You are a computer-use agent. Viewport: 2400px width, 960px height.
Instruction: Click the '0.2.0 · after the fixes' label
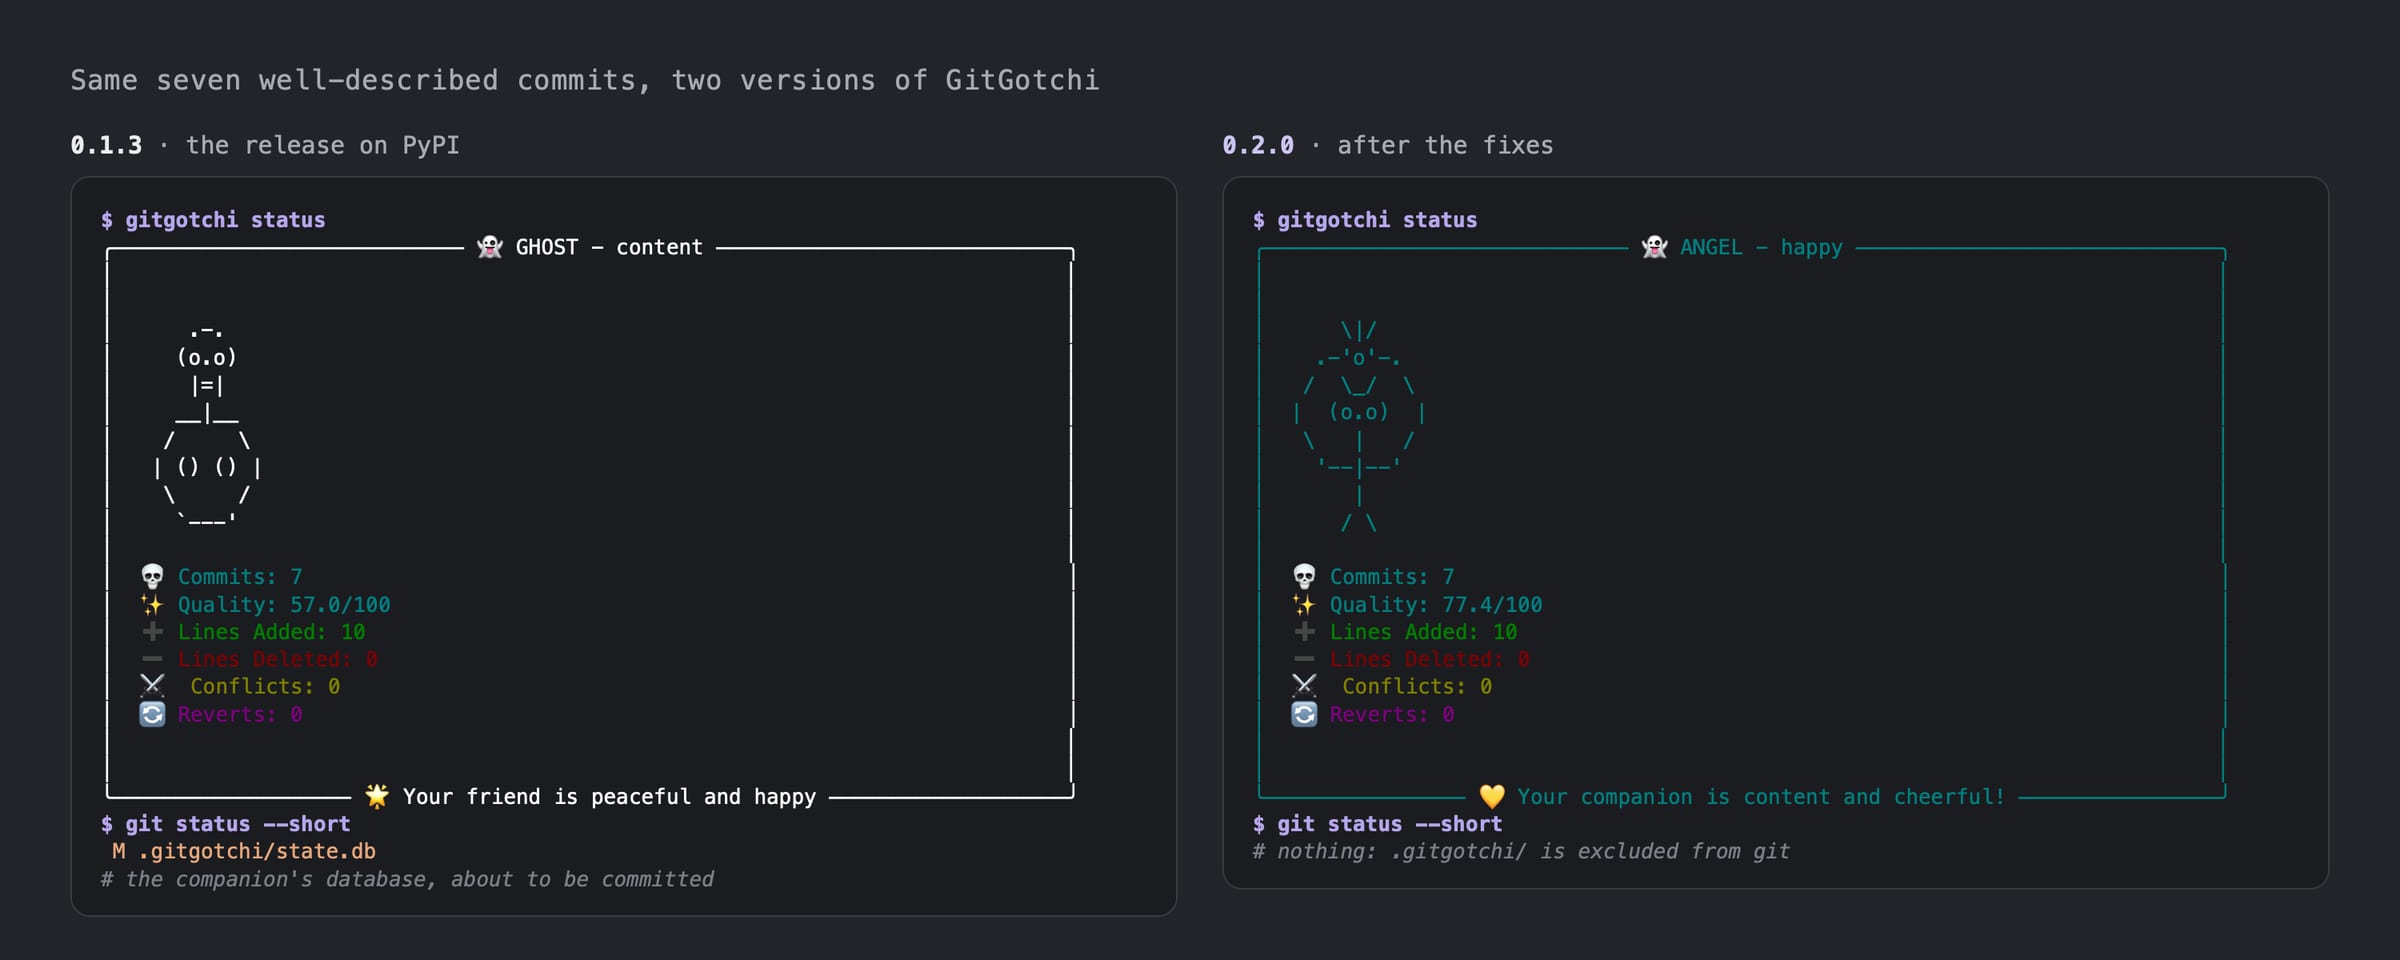tap(1388, 145)
